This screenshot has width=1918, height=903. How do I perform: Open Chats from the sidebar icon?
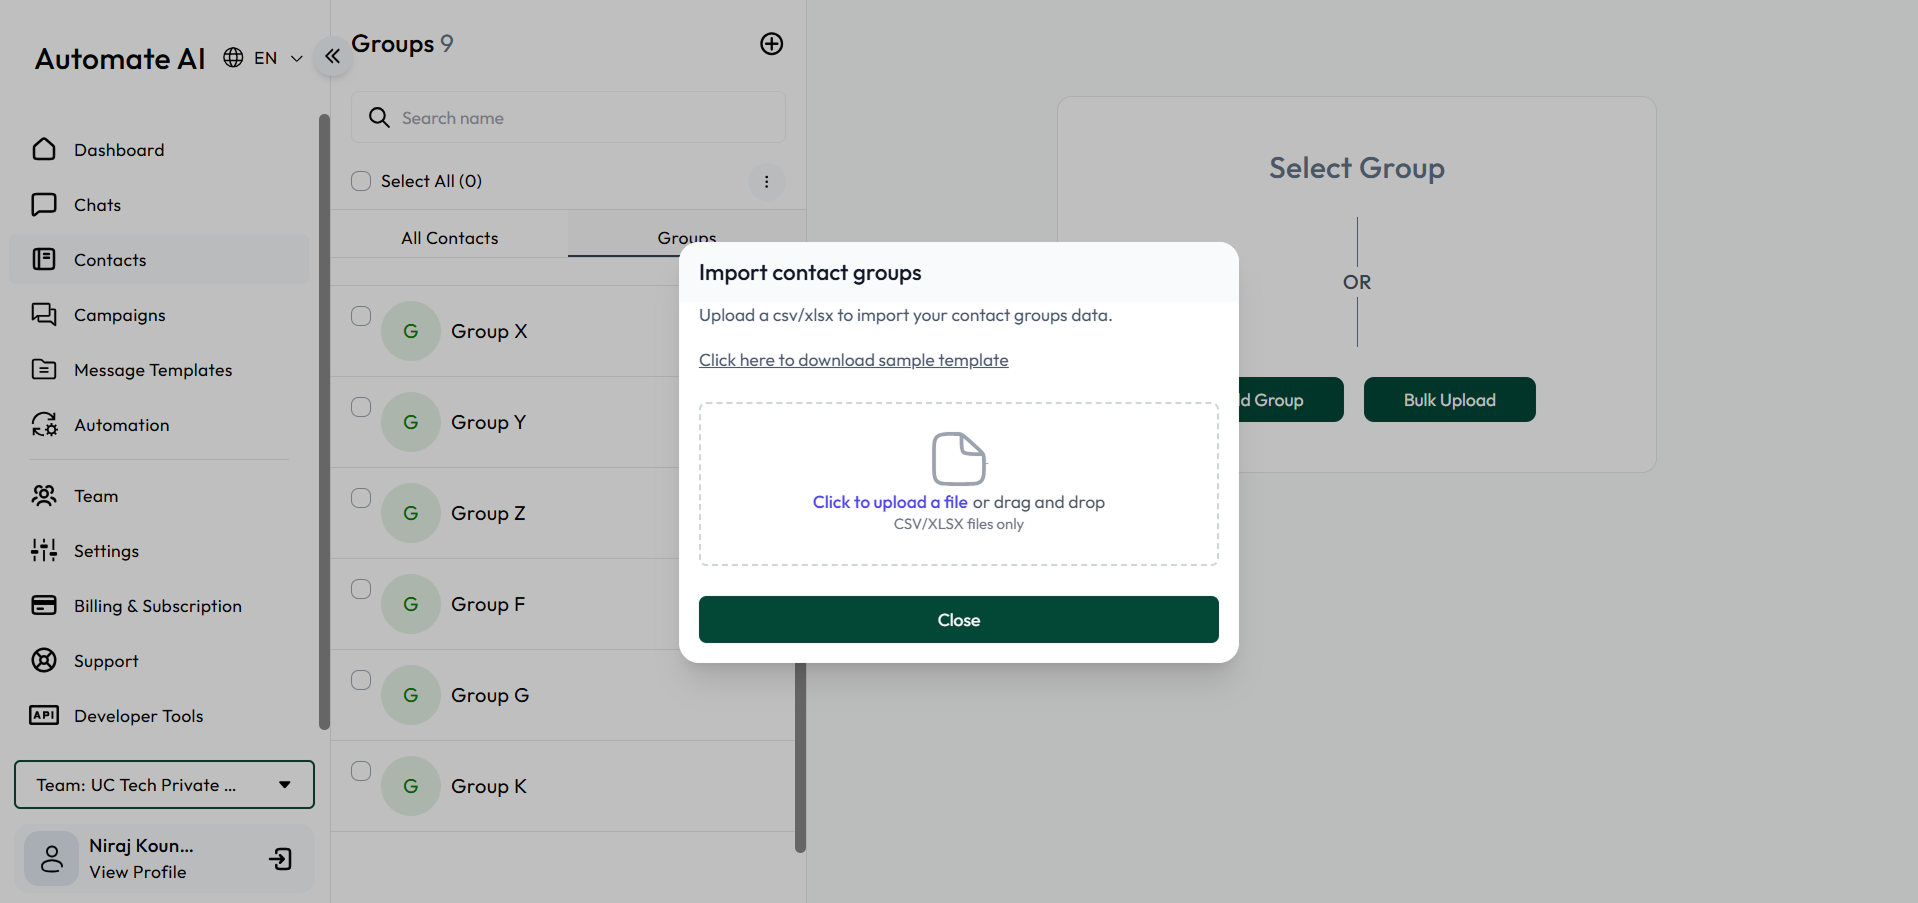coord(44,204)
